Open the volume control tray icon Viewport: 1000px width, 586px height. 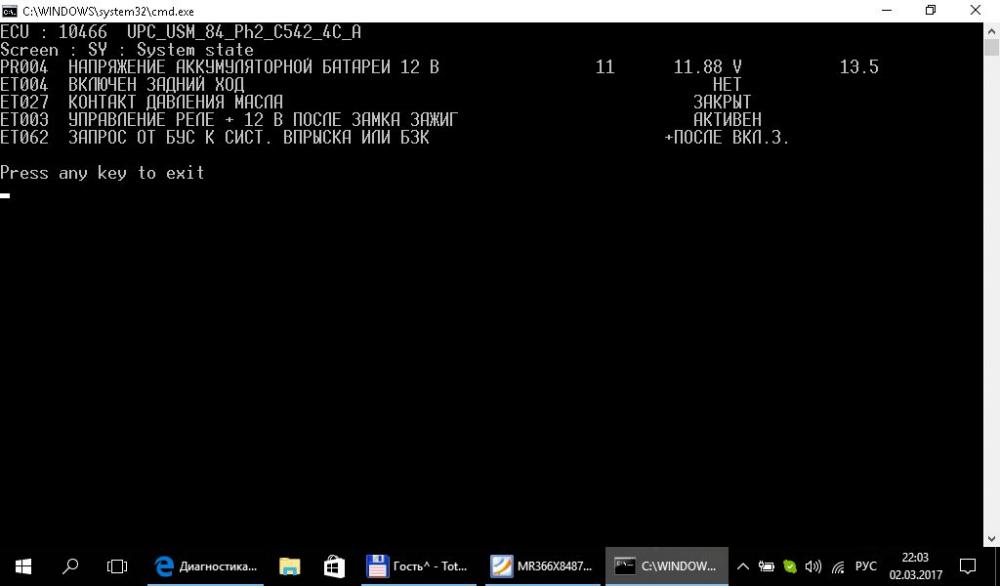click(813, 566)
